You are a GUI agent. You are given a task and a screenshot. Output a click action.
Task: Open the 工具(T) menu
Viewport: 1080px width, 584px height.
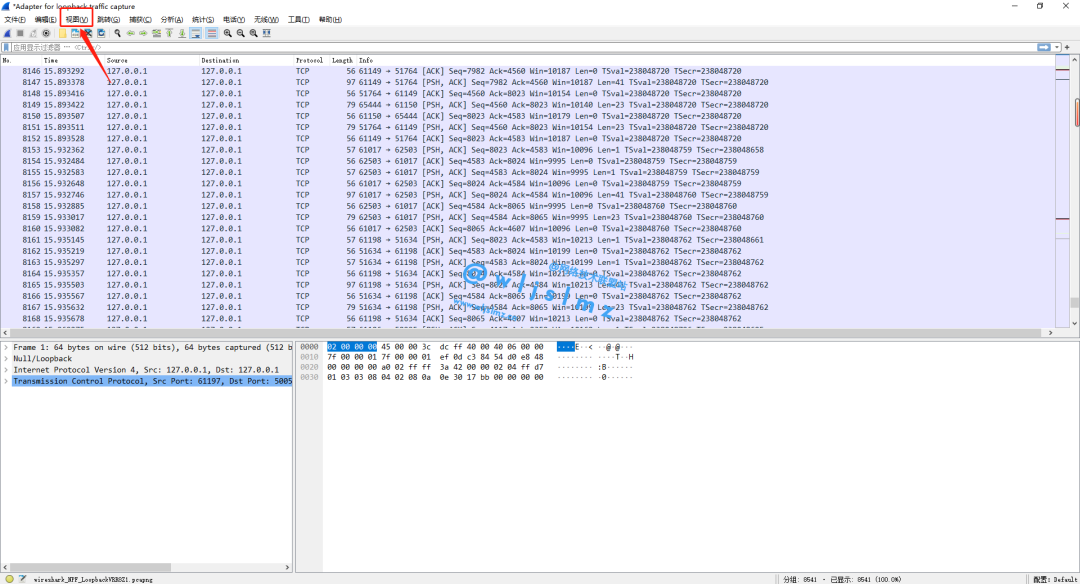298,19
